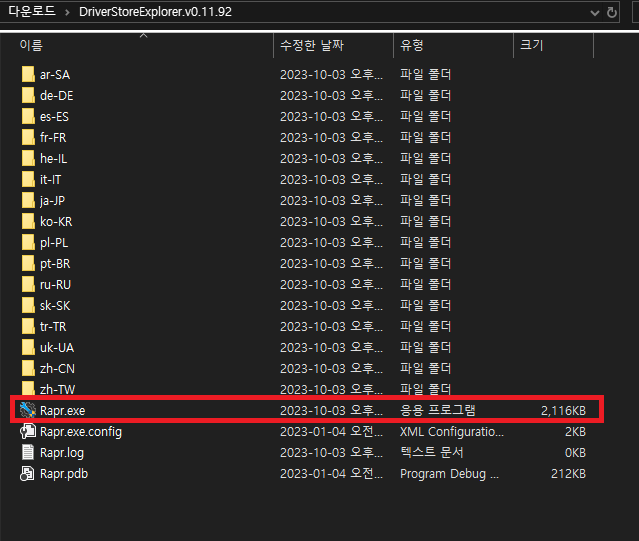Select the uk-UA folder name
Viewport: 639px width, 541px height.
[57, 348]
